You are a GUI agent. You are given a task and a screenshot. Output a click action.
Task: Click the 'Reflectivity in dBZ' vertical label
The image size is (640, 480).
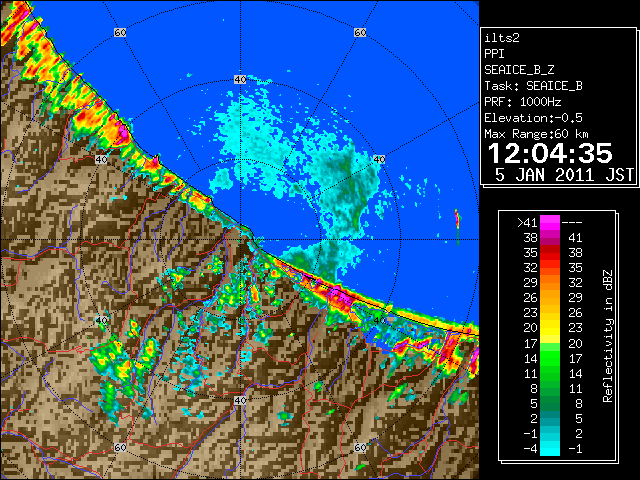[x=608, y=336]
